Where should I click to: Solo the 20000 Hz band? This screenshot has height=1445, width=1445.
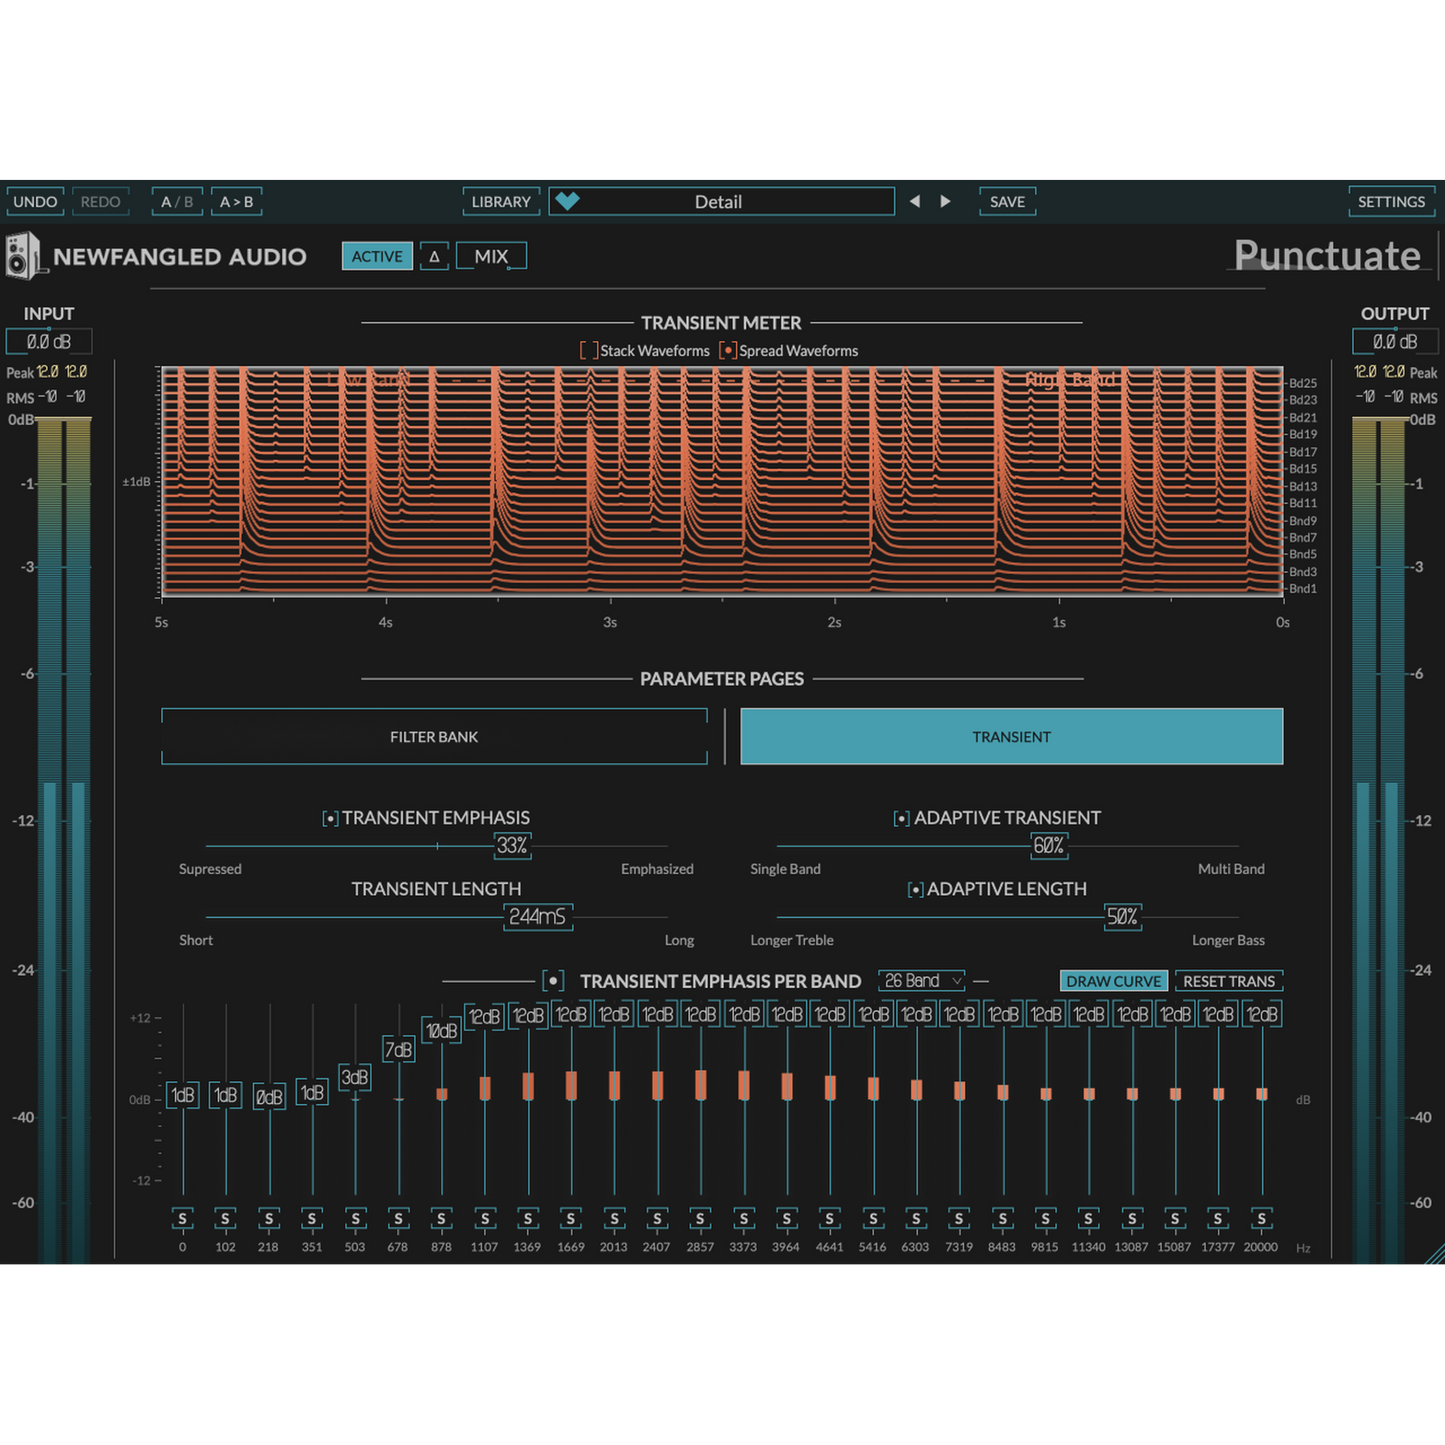(x=1261, y=1218)
